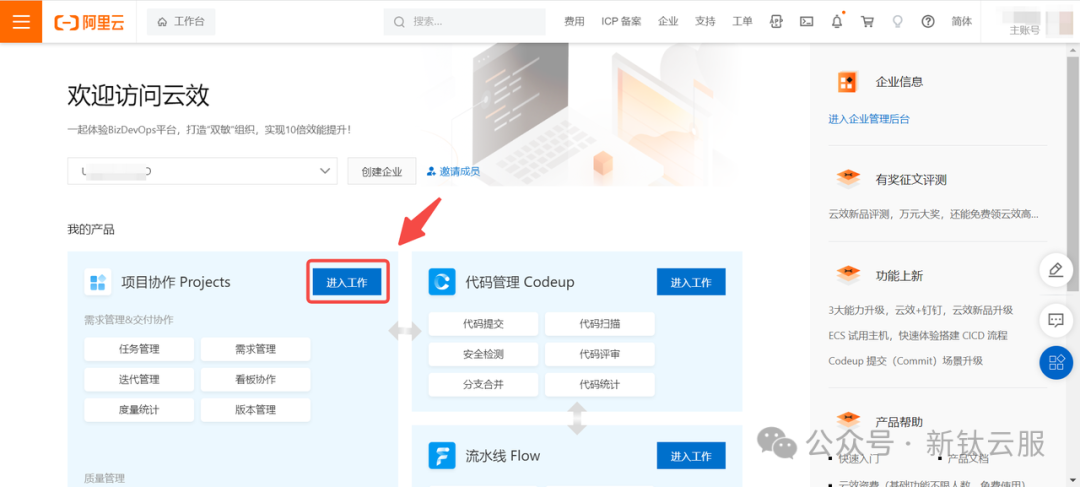Open 版本管理 under Projects
The image size is (1080, 487).
coord(256,410)
